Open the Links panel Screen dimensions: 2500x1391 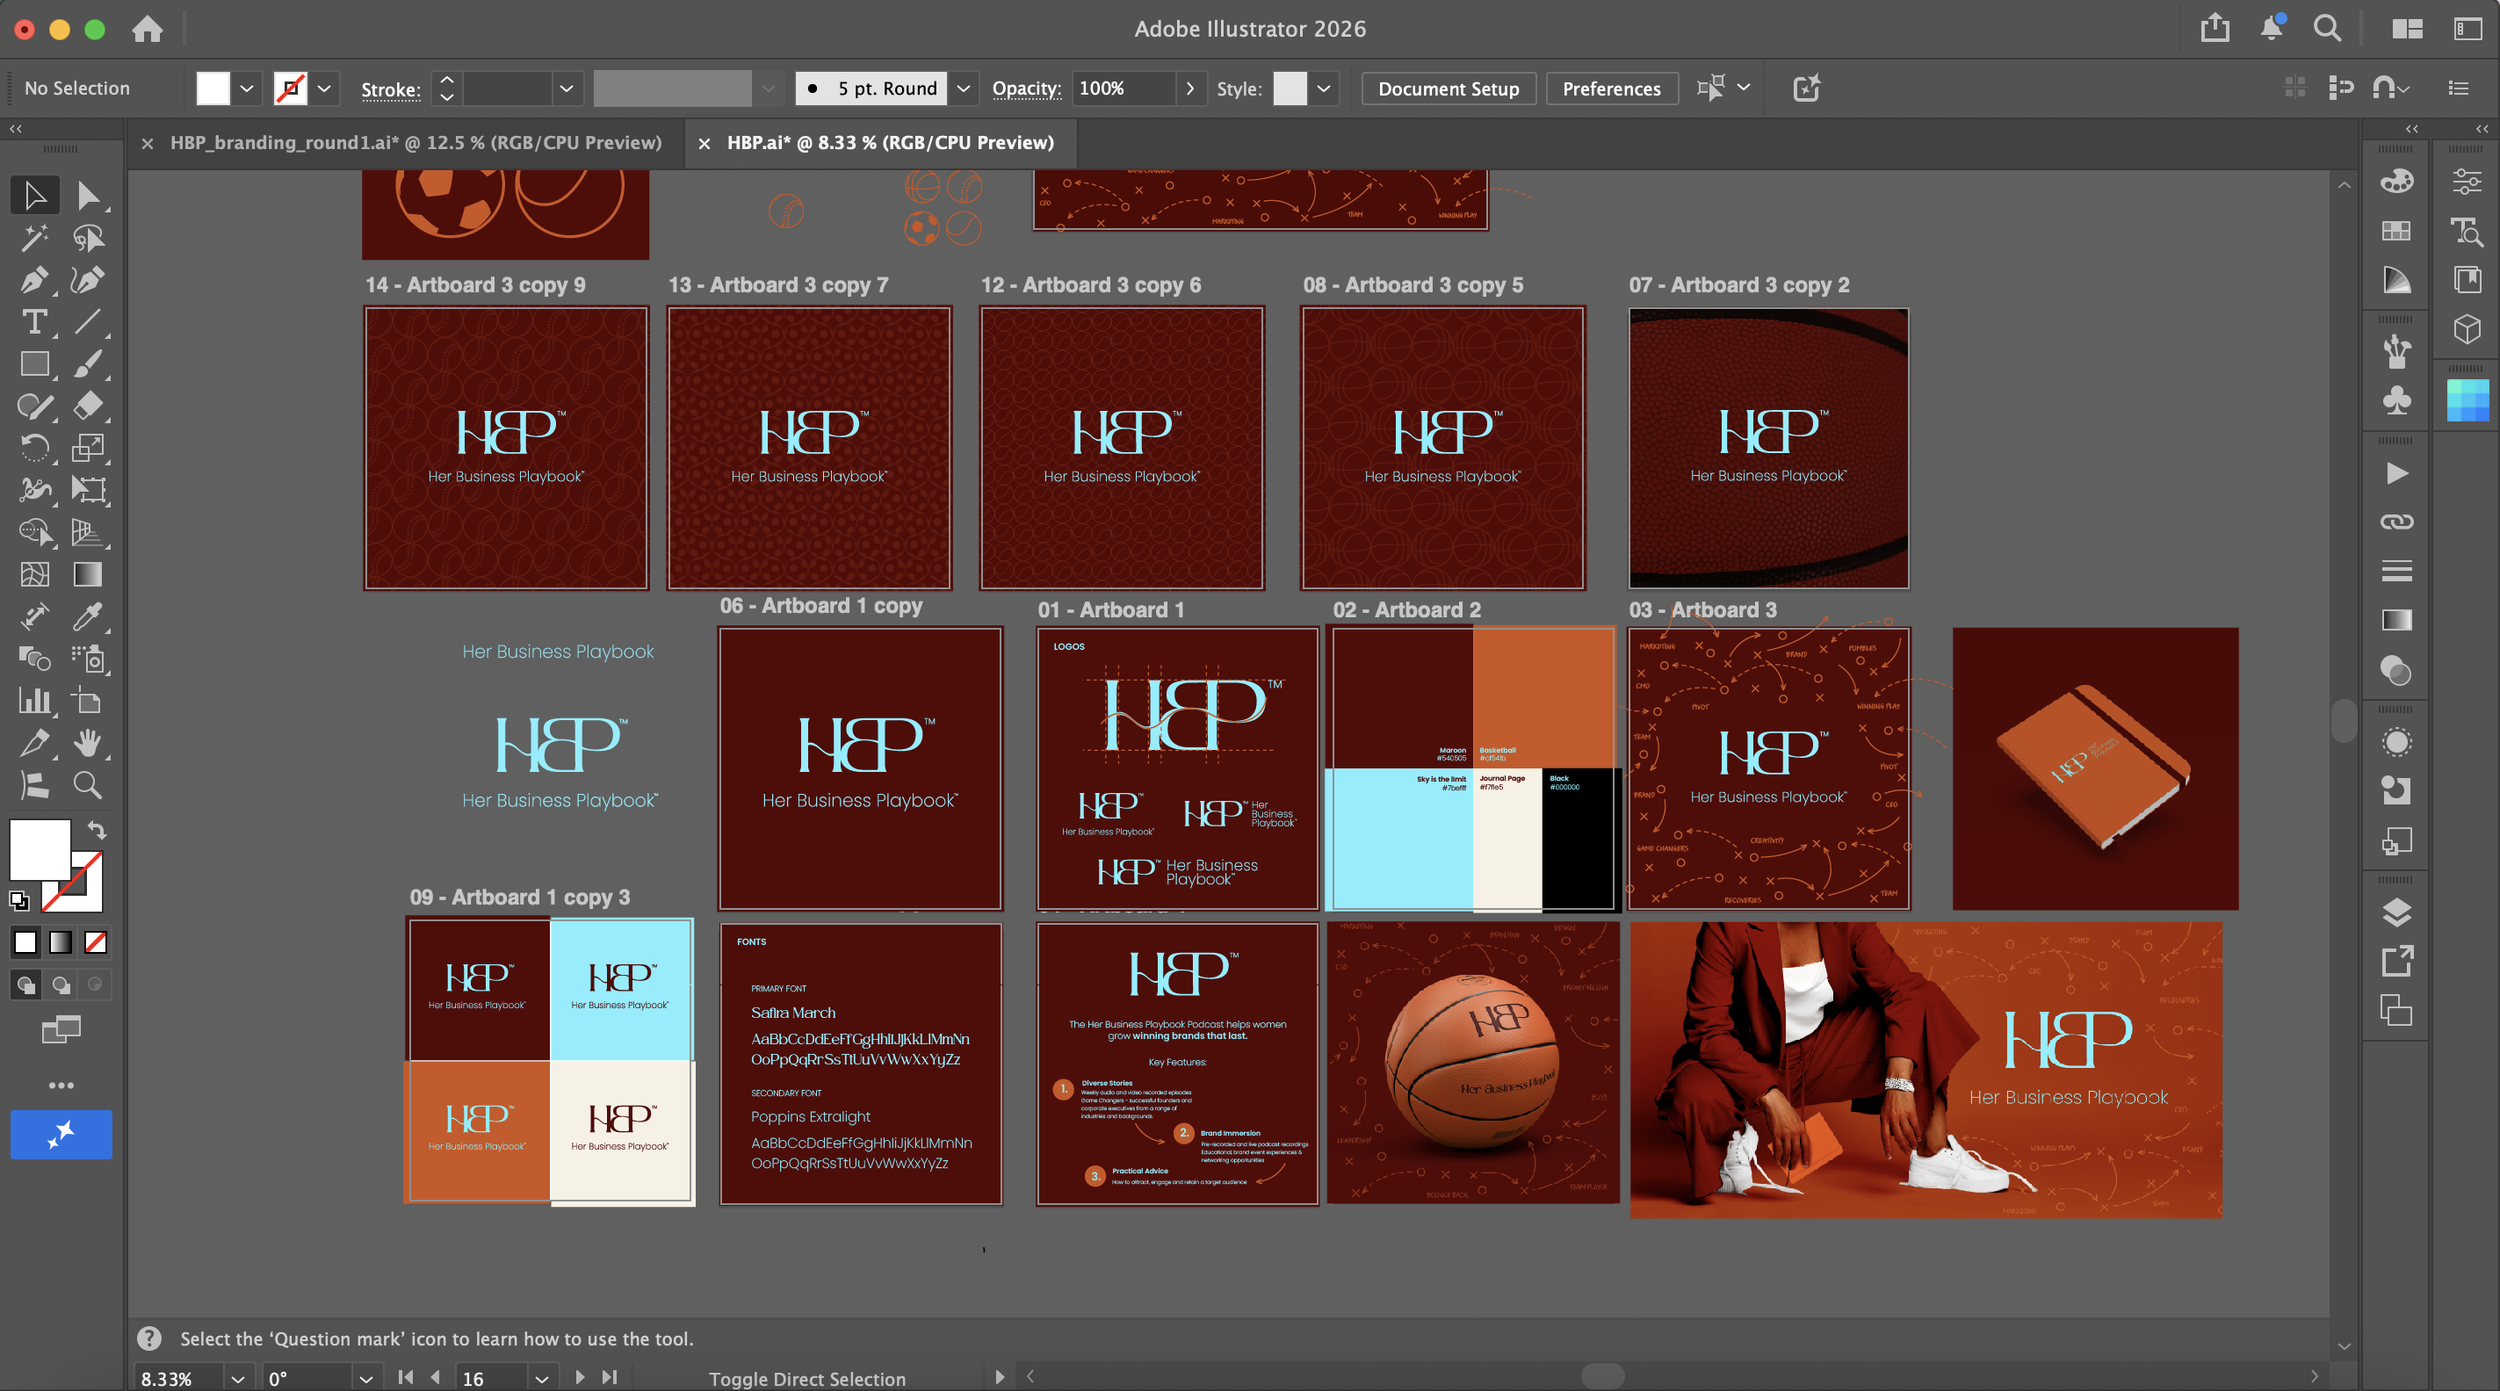coord(2395,521)
